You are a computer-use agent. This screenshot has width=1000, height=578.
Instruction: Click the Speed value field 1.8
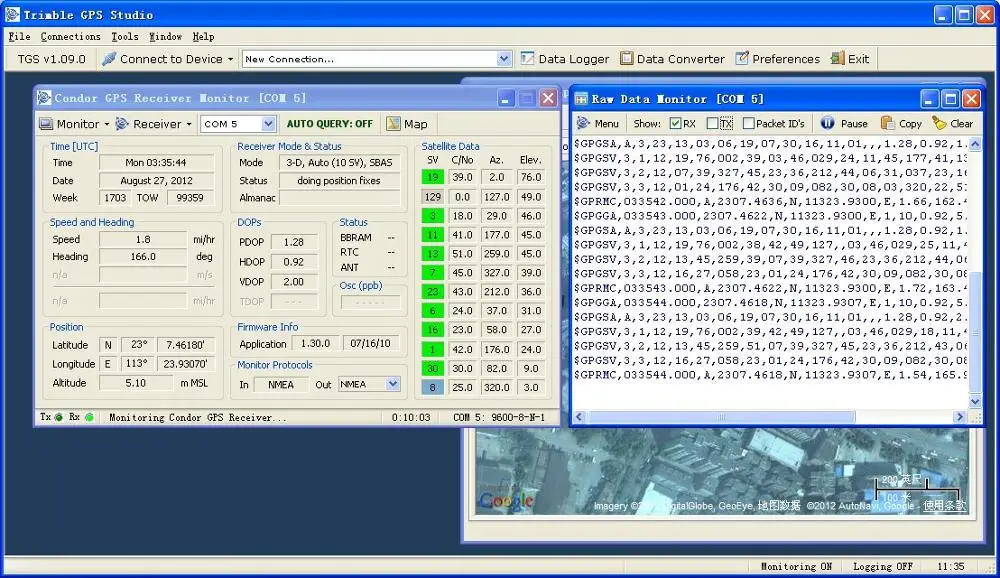click(143, 239)
